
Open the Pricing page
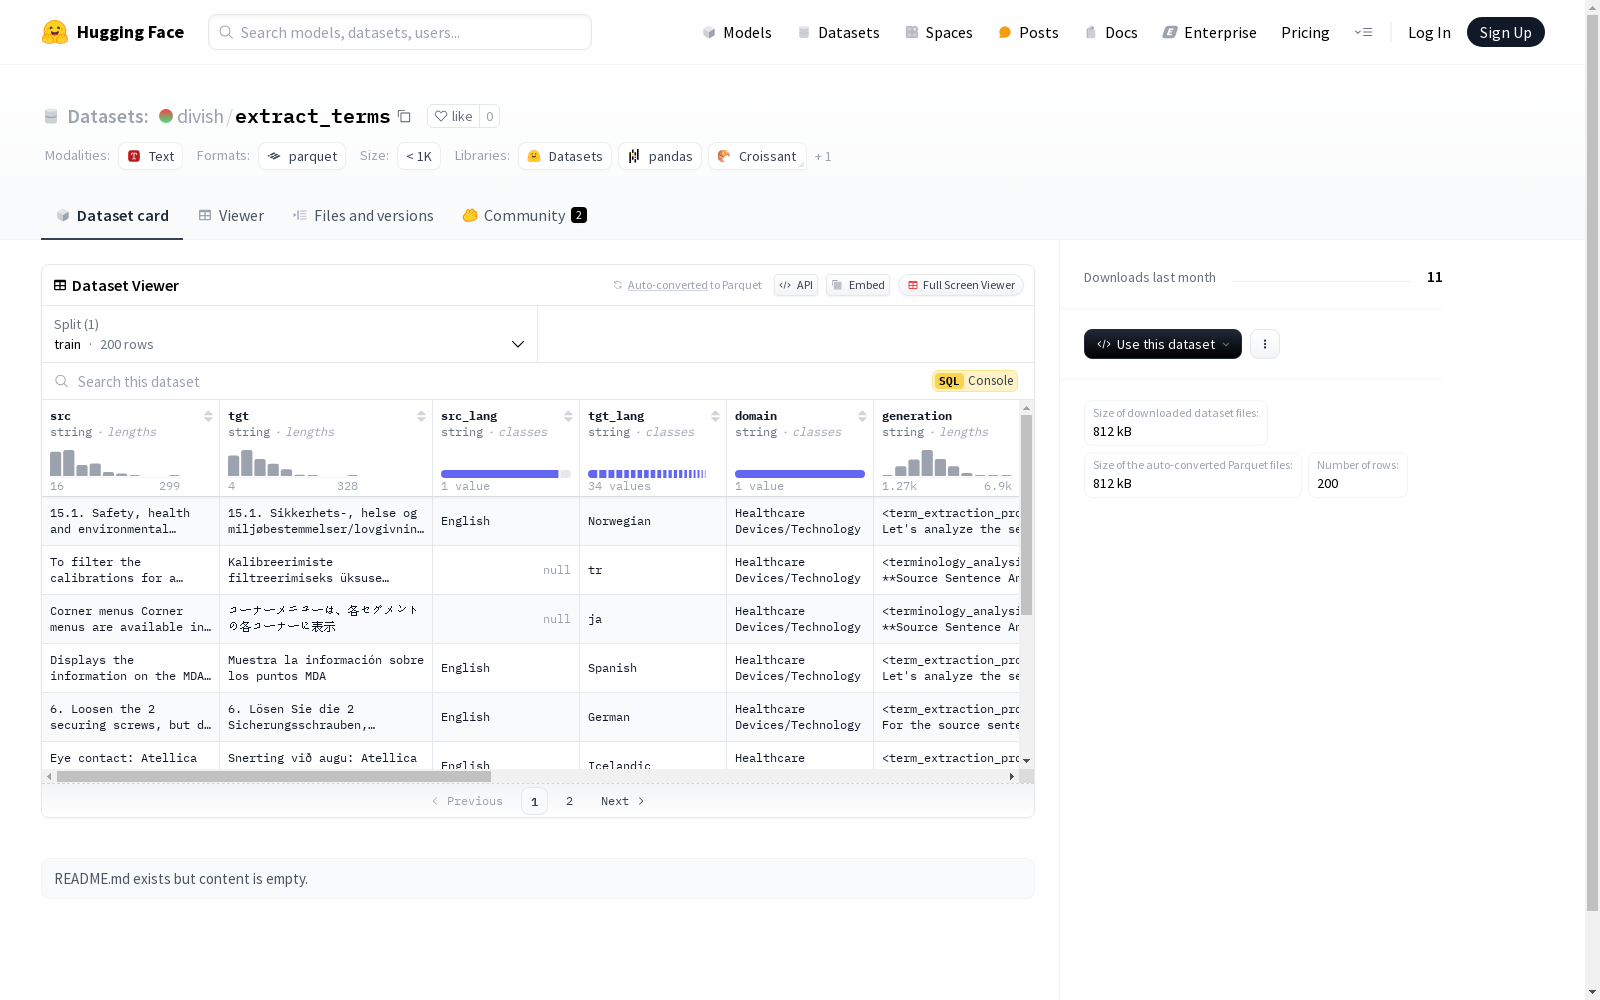tap(1305, 32)
